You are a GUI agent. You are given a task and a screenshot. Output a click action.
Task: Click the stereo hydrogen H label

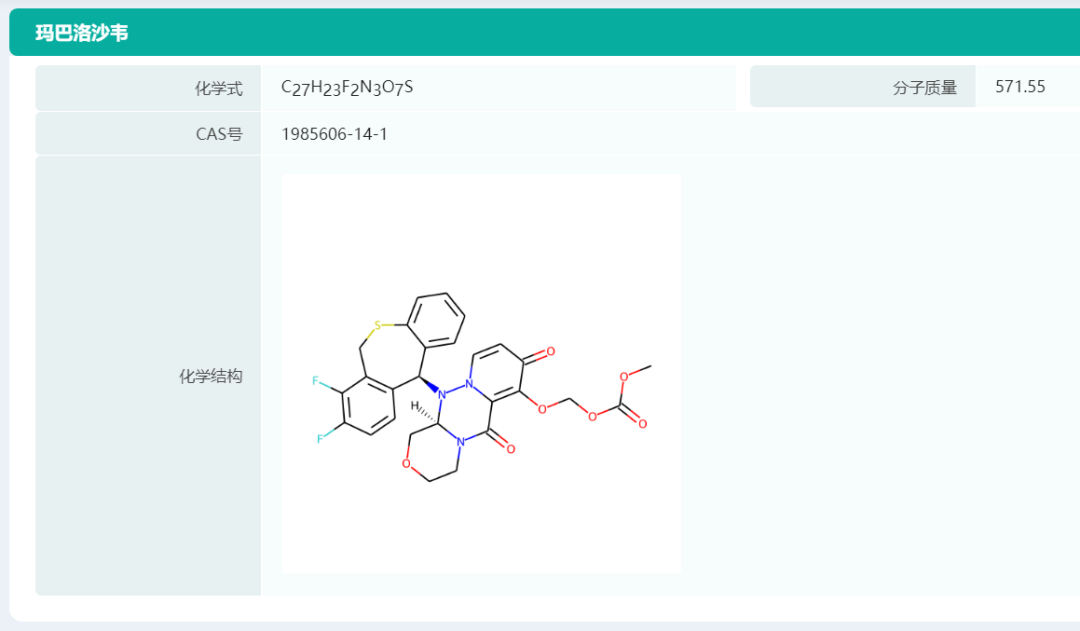pos(415,406)
